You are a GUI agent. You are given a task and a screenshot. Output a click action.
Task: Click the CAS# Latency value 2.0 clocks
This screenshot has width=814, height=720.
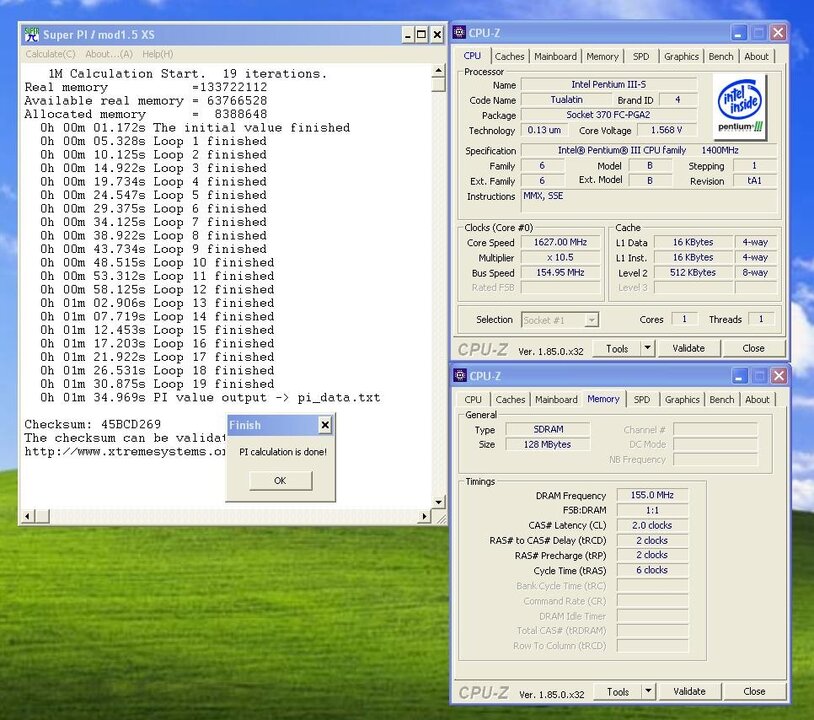click(652, 525)
